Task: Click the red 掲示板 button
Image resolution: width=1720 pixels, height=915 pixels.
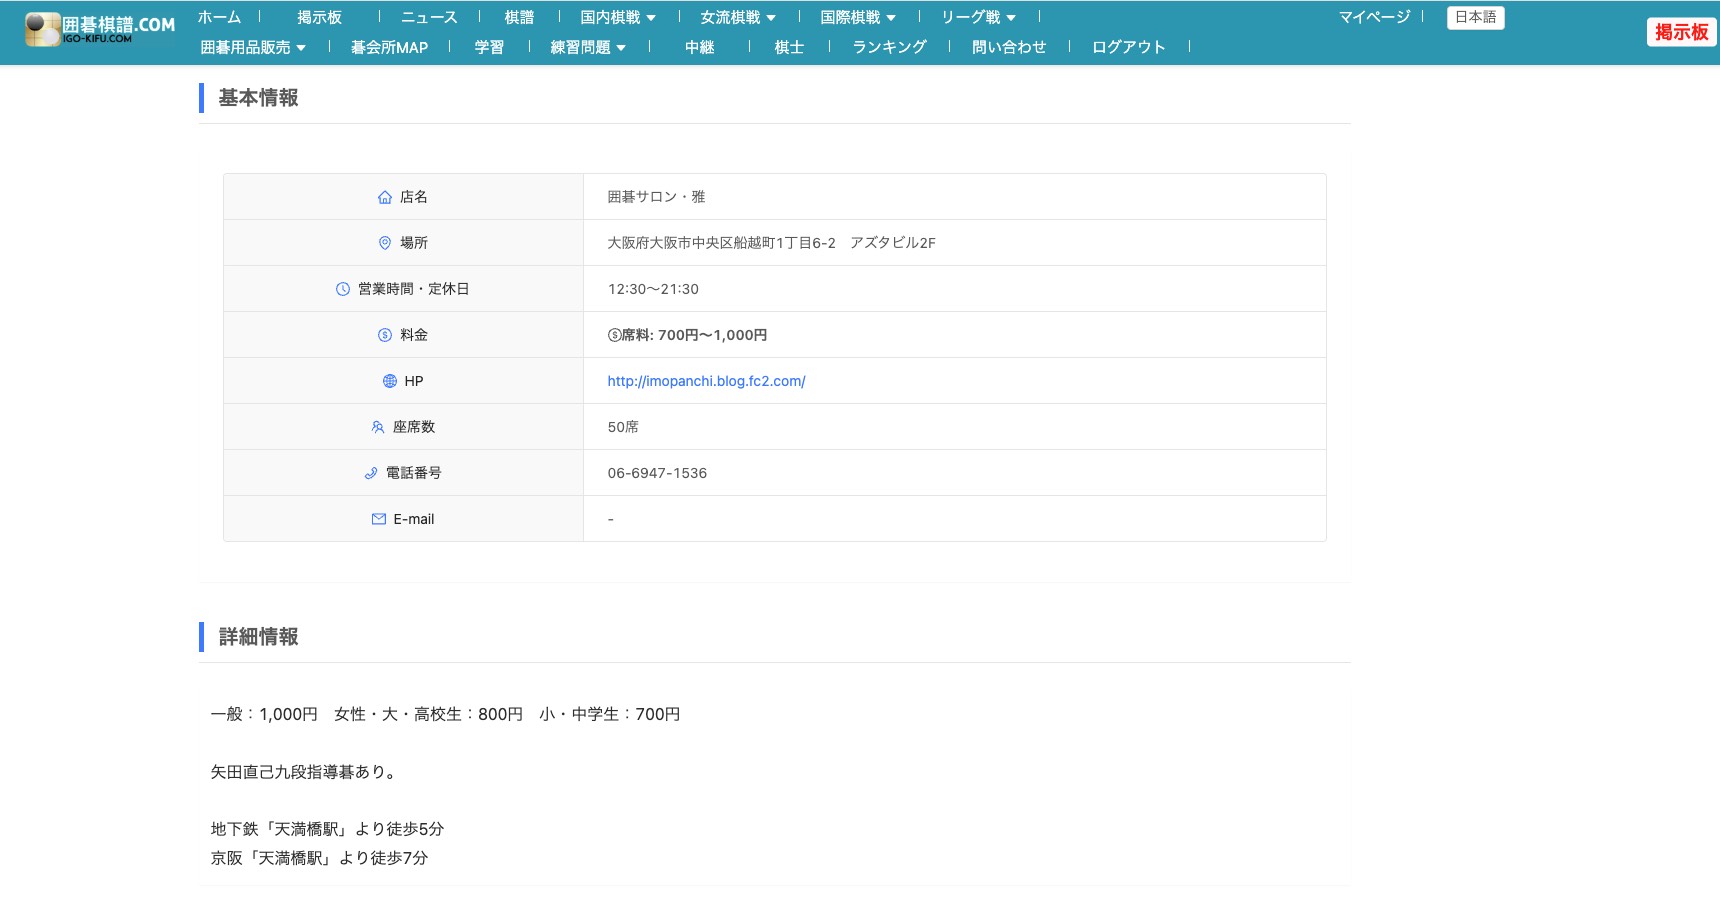Action: point(1683,31)
